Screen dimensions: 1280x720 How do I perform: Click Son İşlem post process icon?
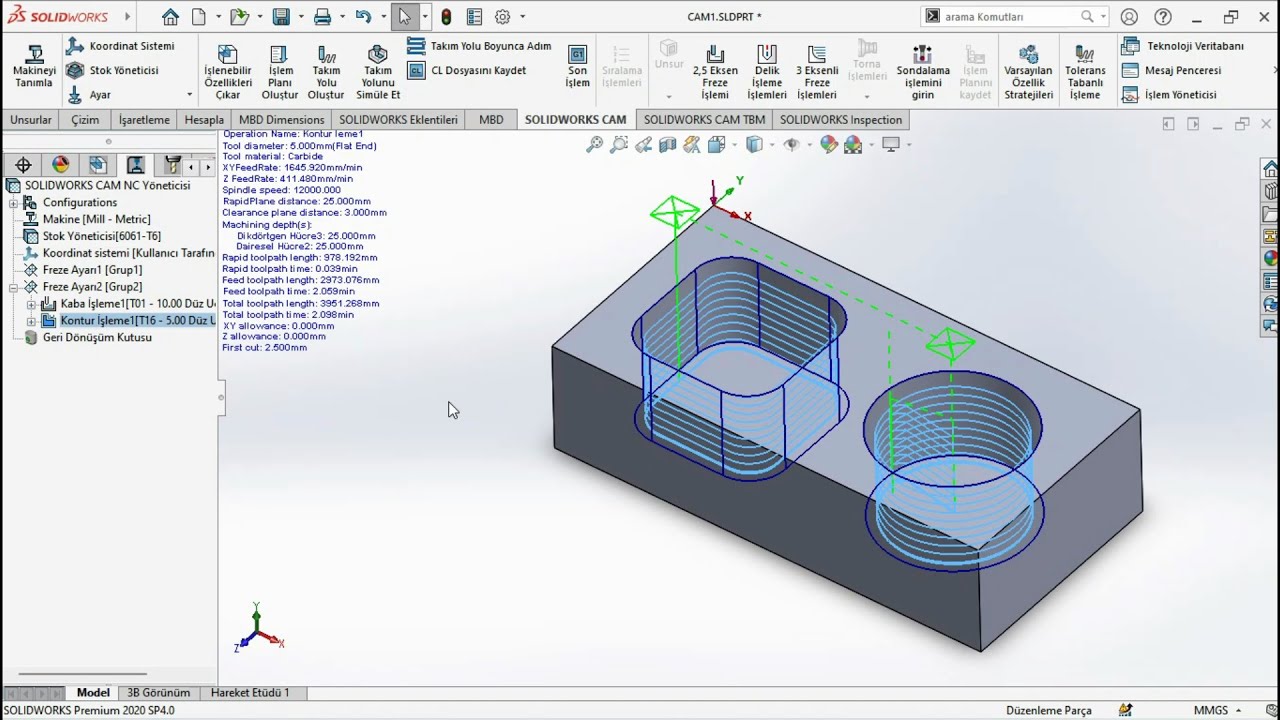[577, 55]
